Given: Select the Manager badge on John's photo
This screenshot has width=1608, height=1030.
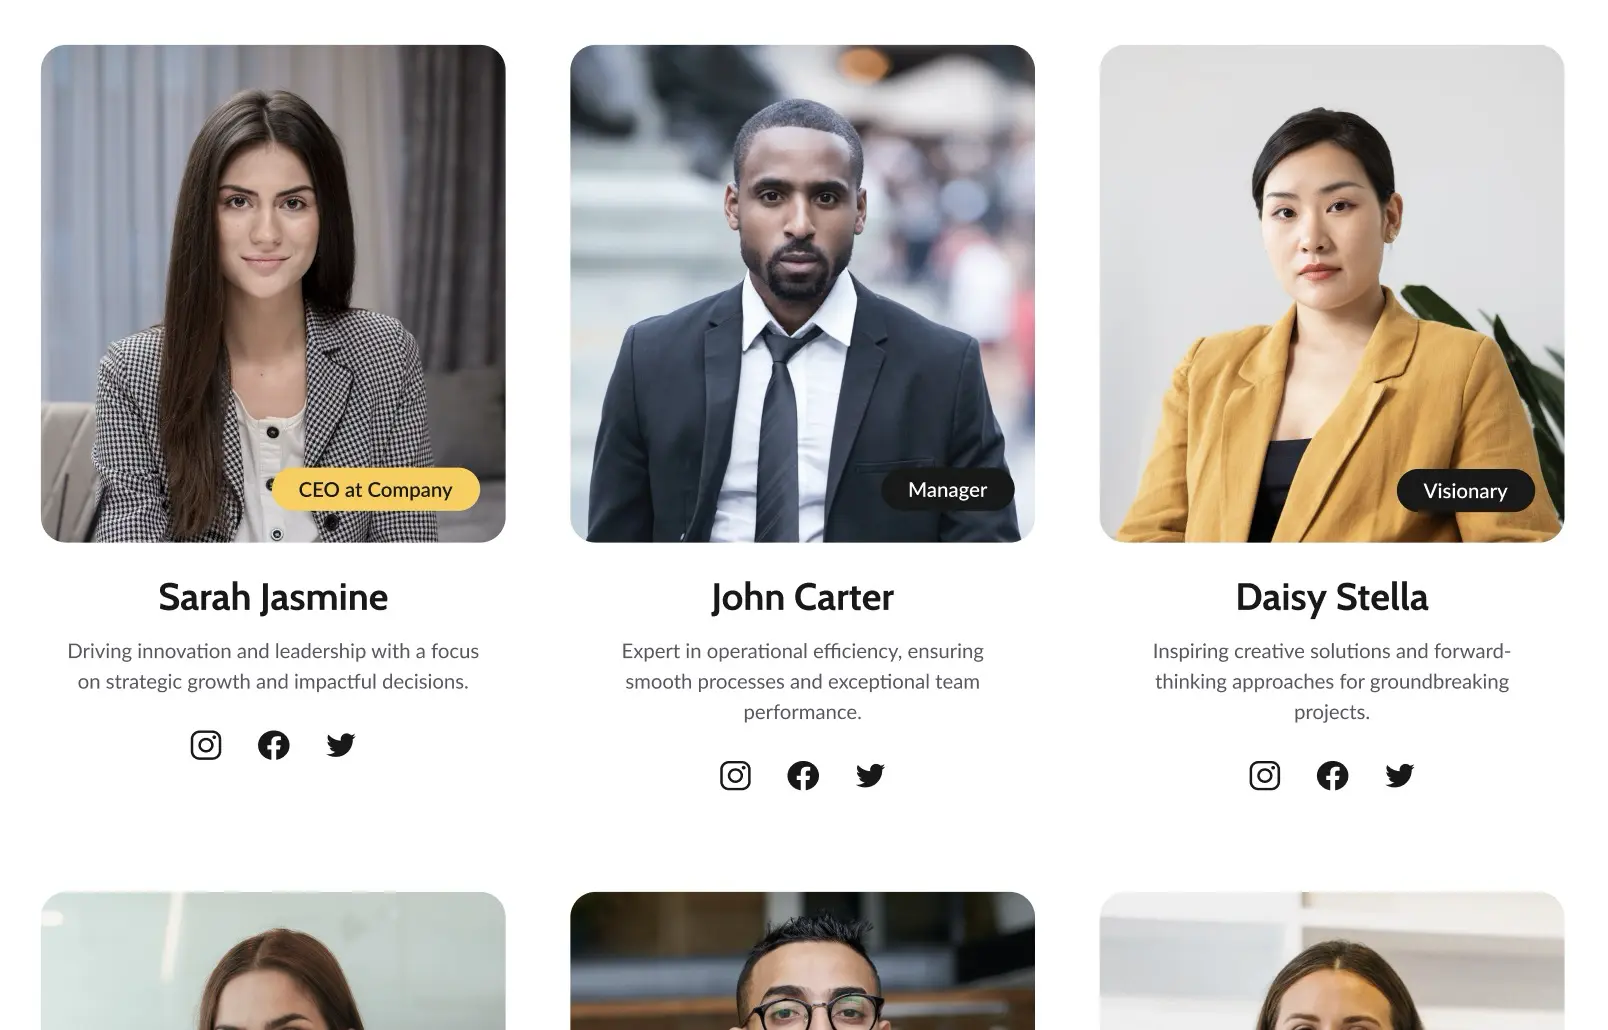Looking at the screenshot, I should (x=947, y=490).
